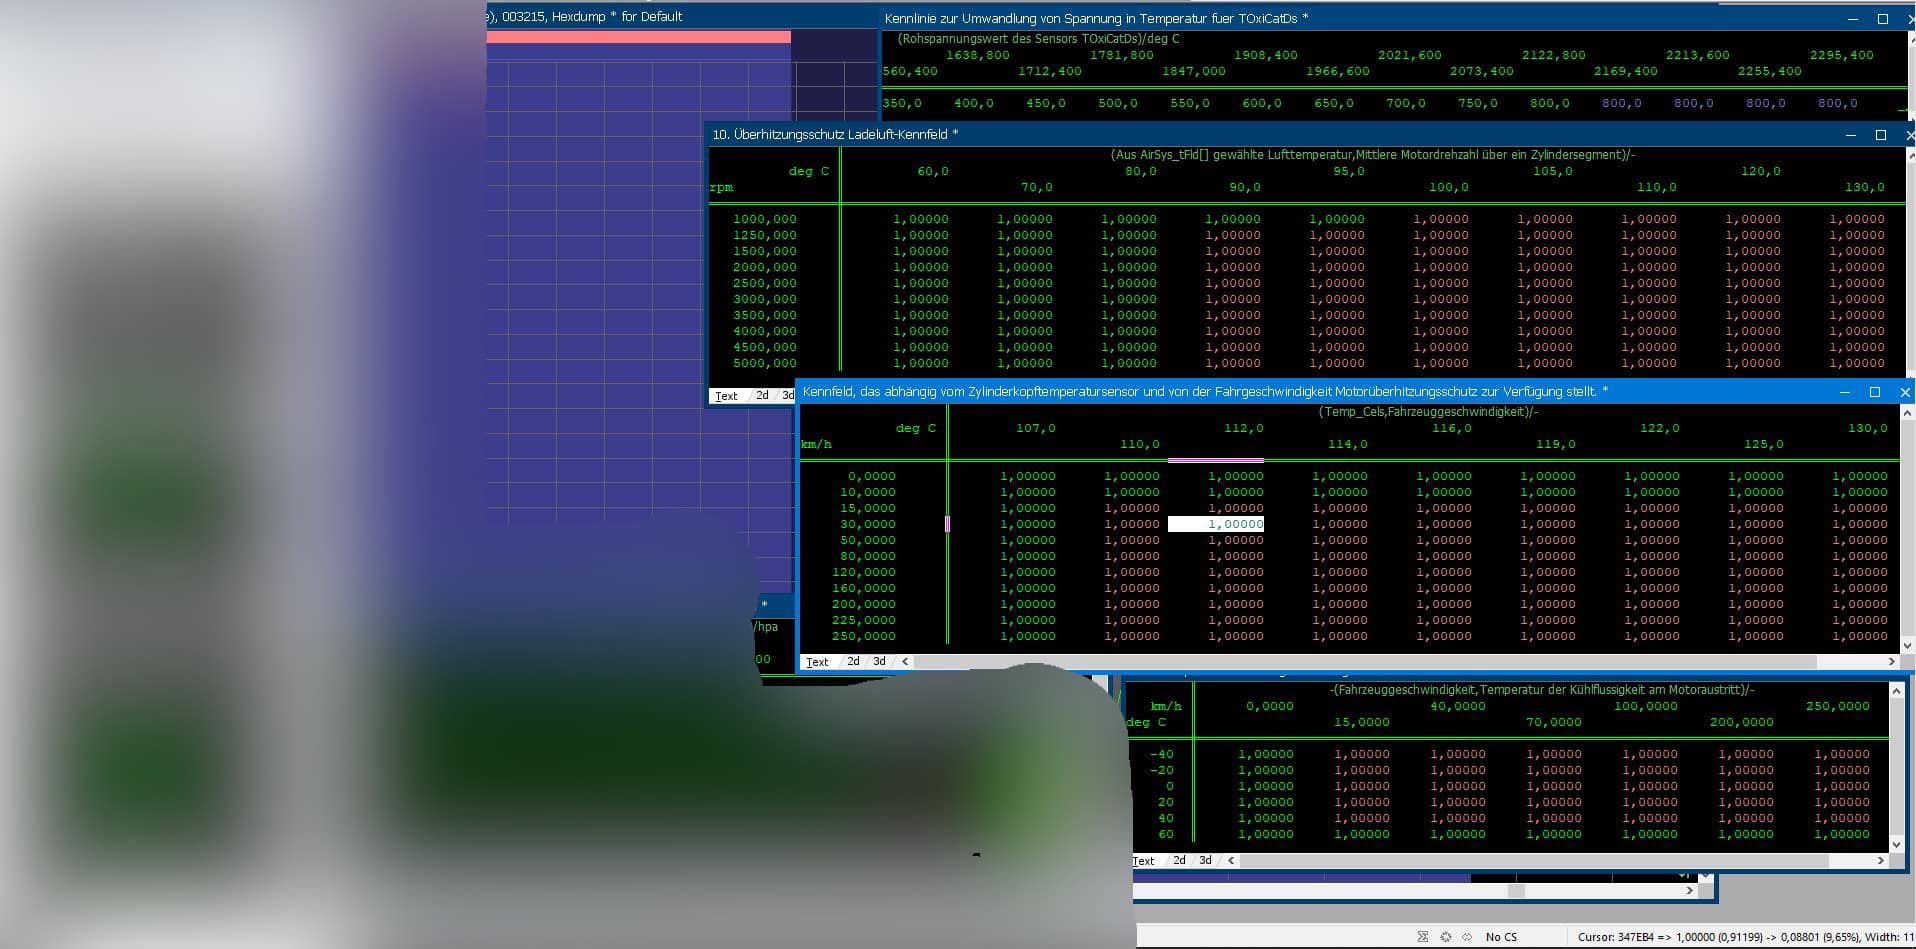Click the cursor value readout in status bar
Image resolution: width=1916 pixels, height=949 pixels.
click(1740, 937)
